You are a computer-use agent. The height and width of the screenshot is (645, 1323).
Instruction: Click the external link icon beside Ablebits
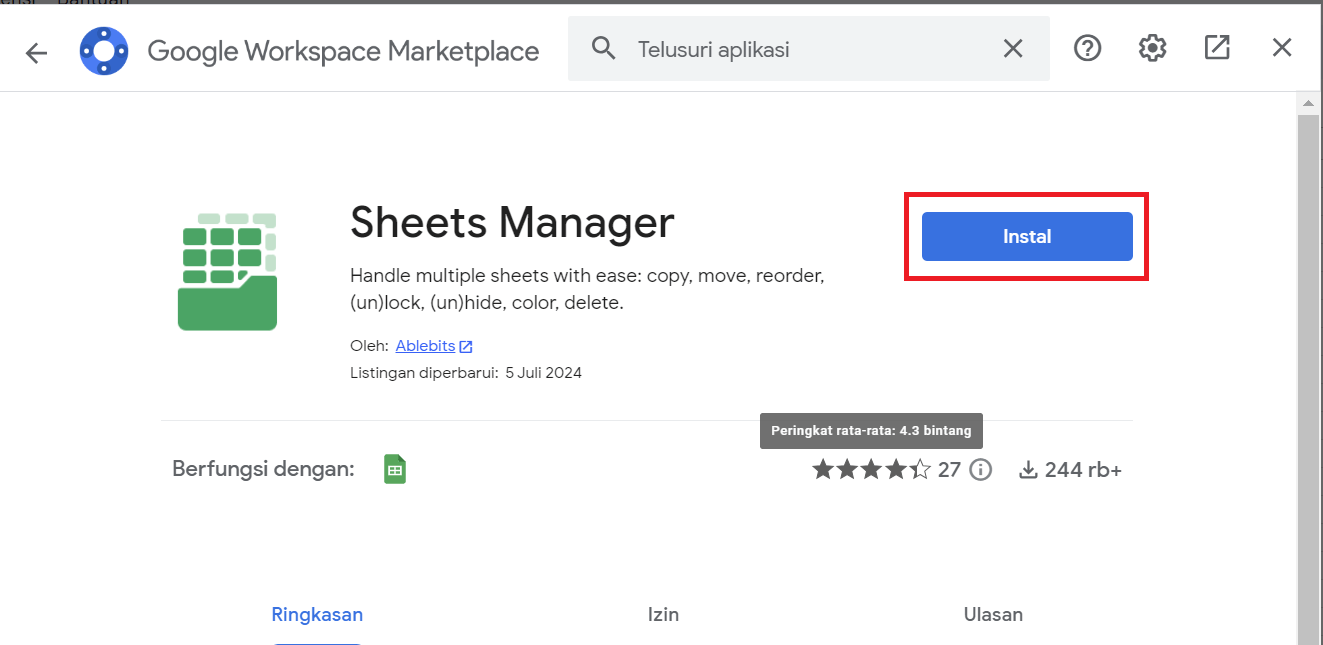click(x=466, y=345)
